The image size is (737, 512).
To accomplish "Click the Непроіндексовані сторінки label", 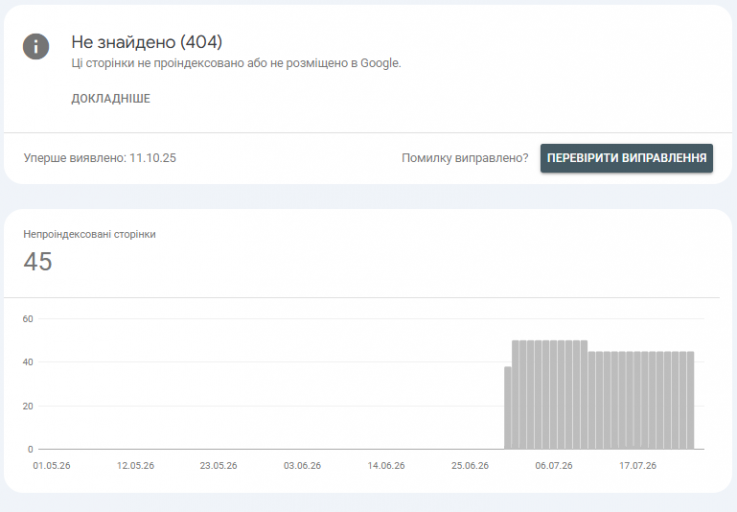I will [89, 234].
